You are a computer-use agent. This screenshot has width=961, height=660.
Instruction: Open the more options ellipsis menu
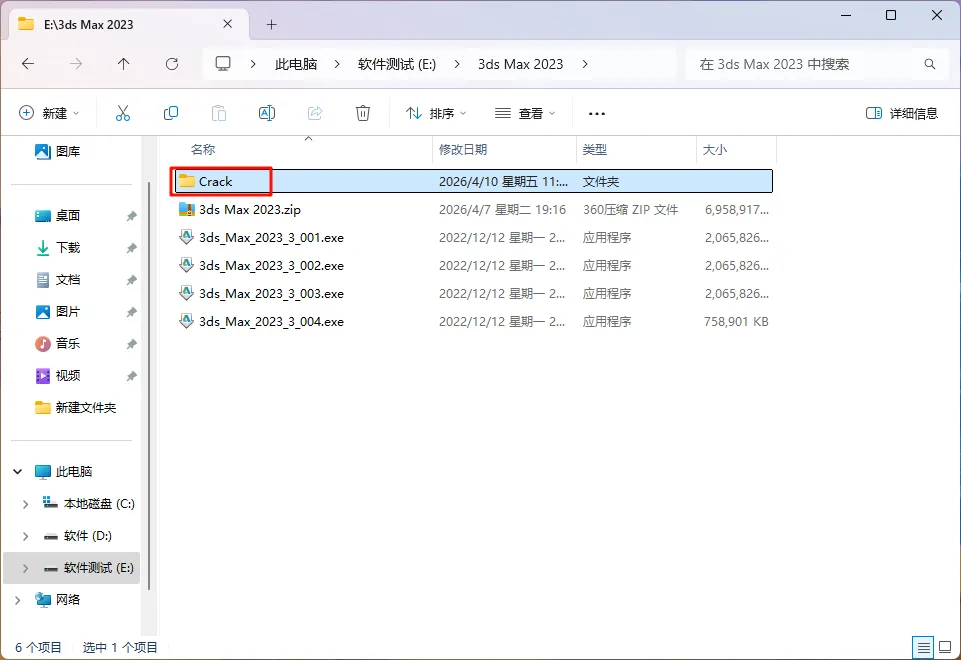(x=596, y=113)
